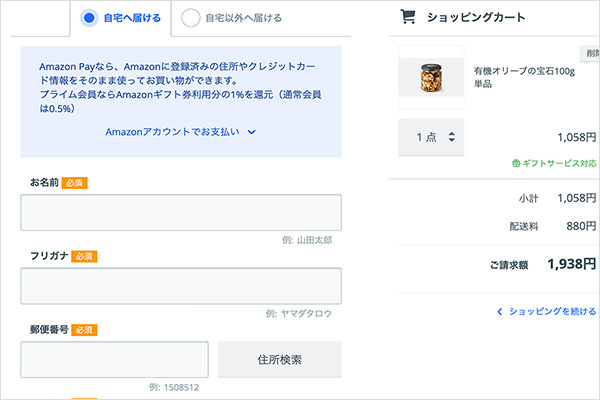Expand the Amazonアカウントでお支払い section
The height and width of the screenshot is (400, 600).
click(x=181, y=131)
